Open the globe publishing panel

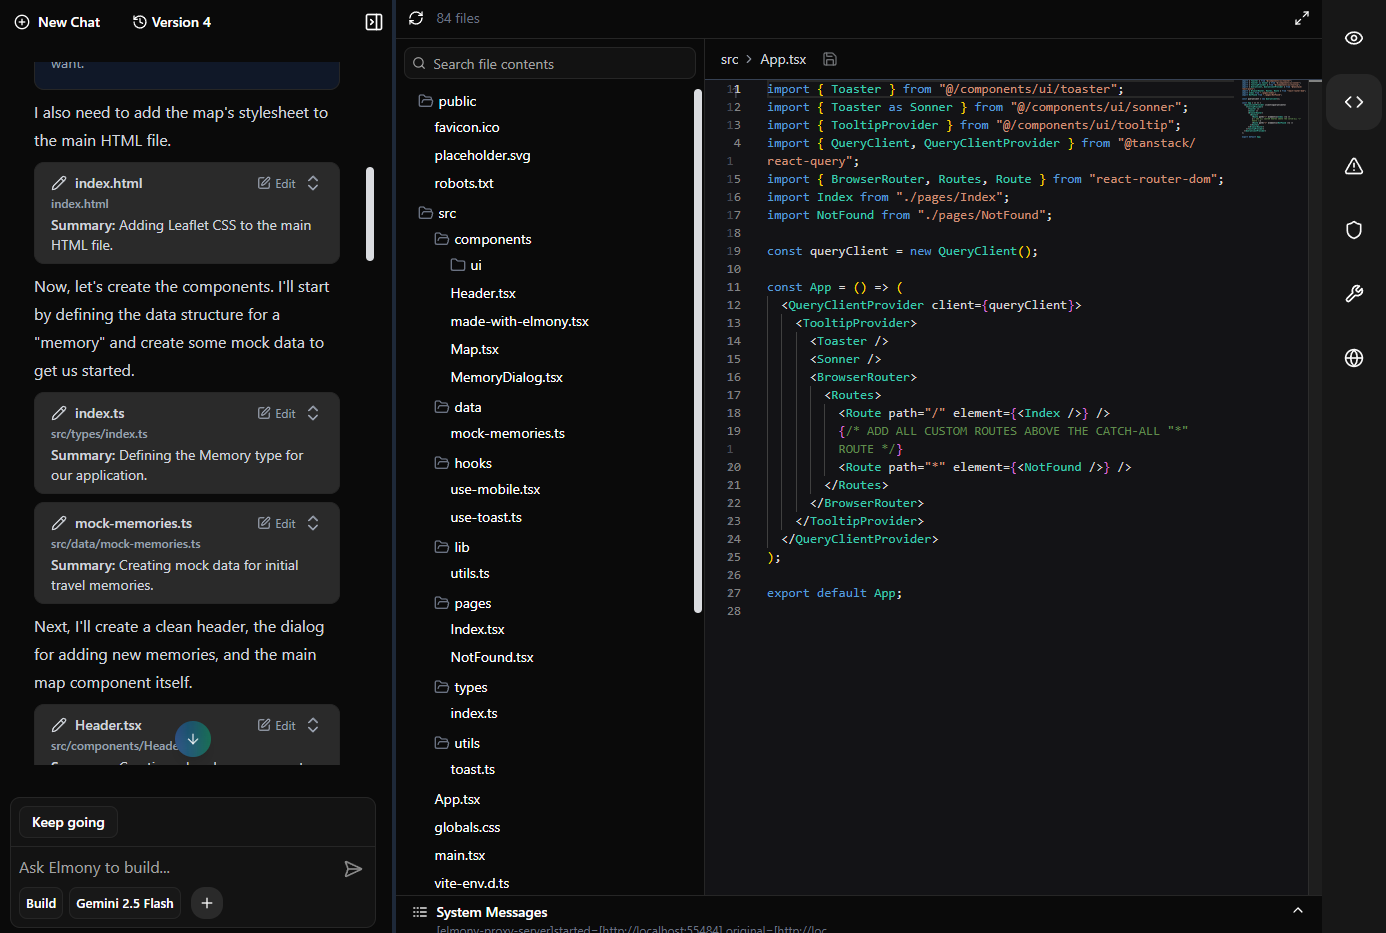pos(1353,357)
